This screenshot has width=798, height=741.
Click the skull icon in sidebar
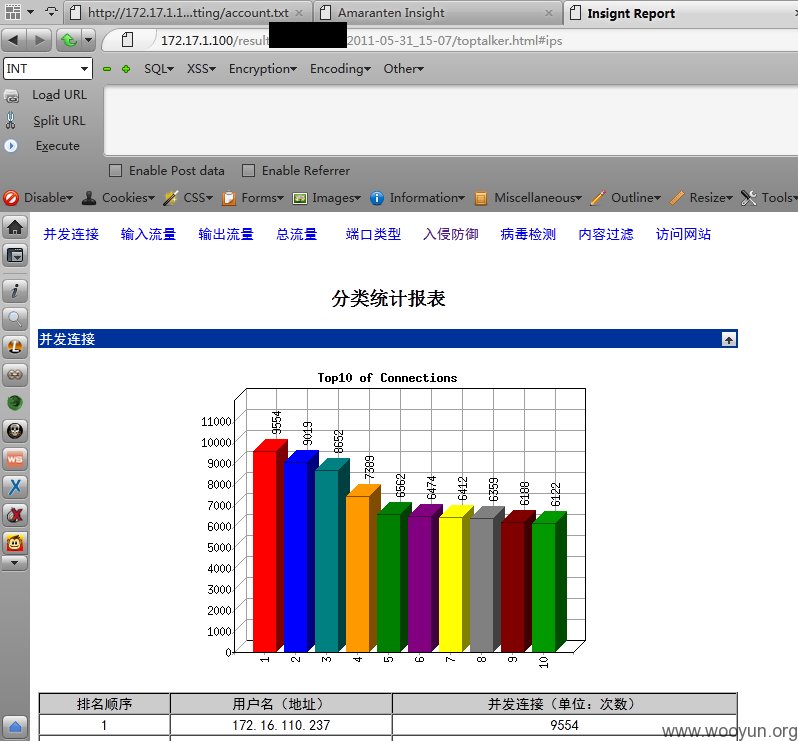pos(15,431)
